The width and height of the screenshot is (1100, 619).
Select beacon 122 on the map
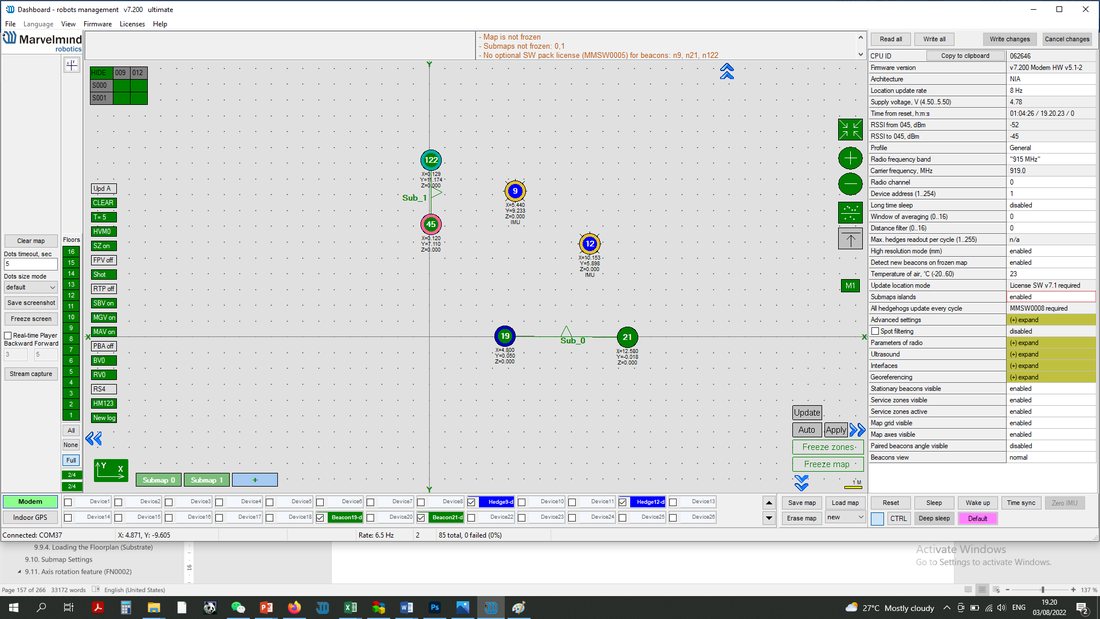coord(431,160)
